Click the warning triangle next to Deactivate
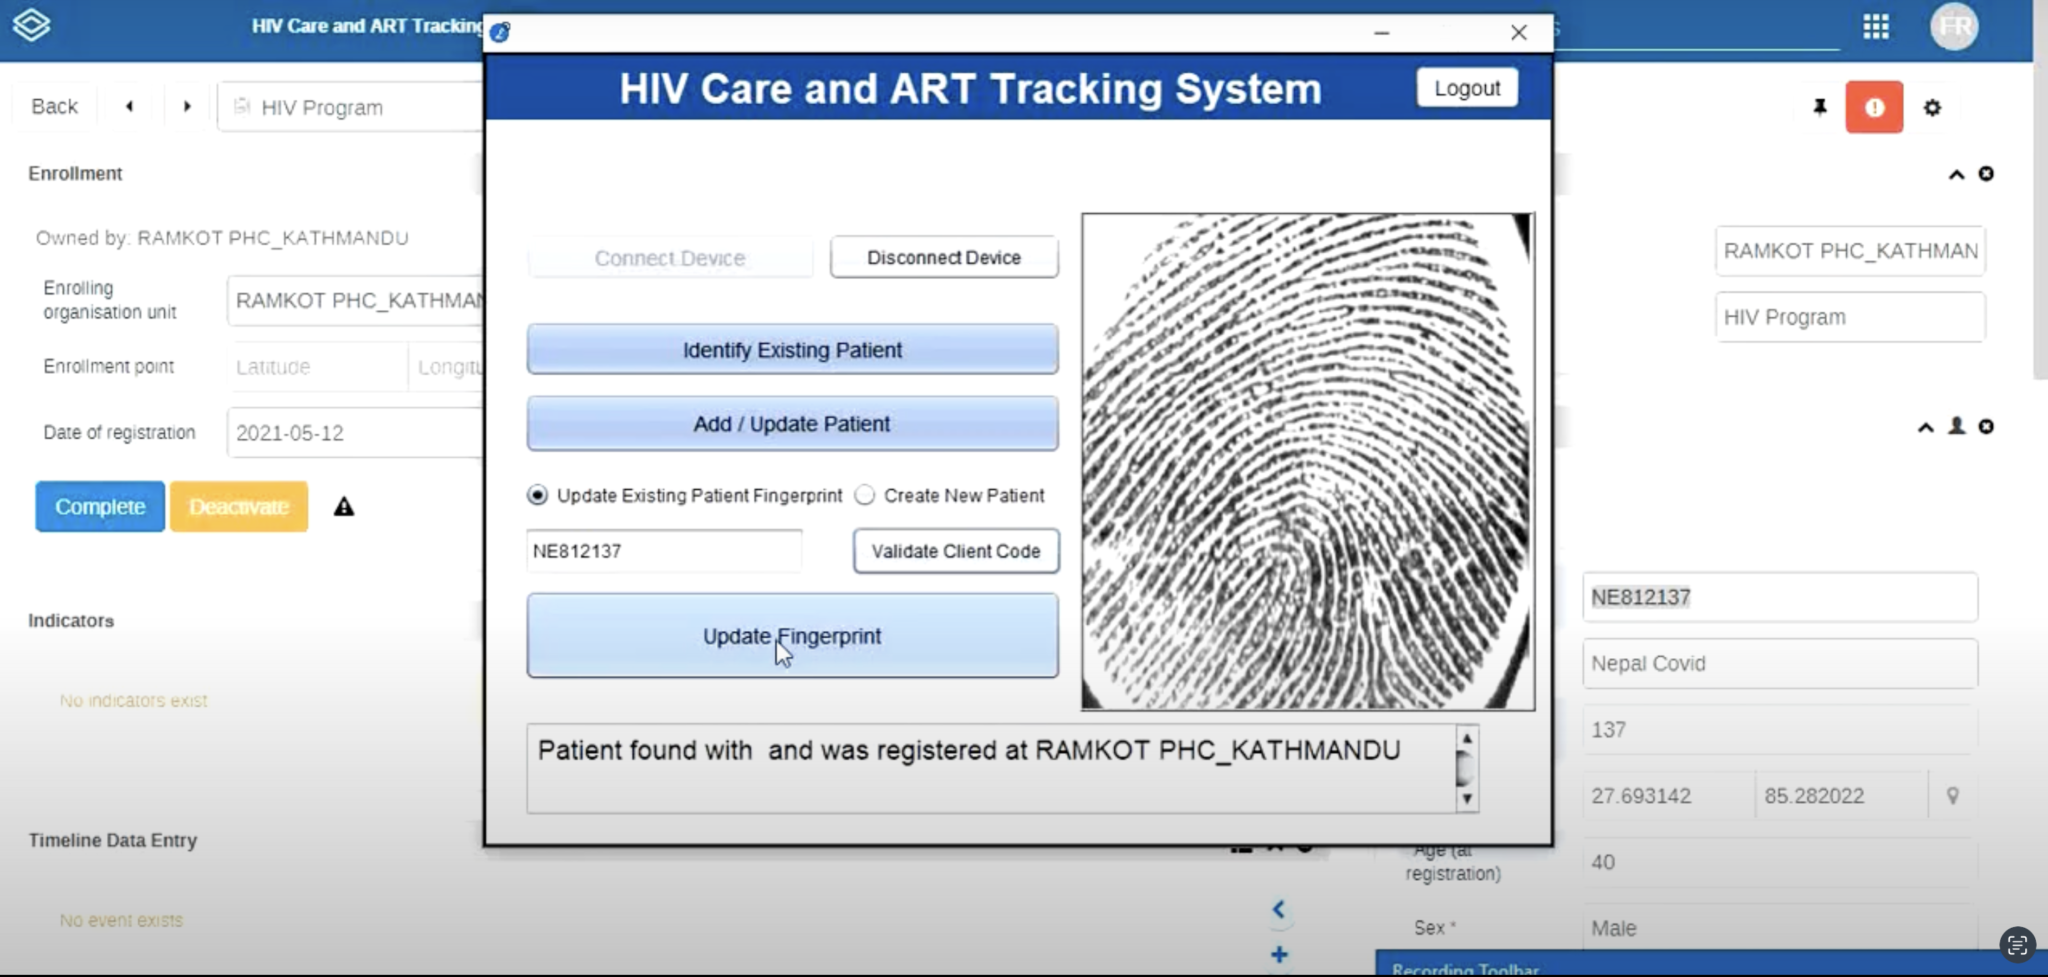Image resolution: width=2048 pixels, height=977 pixels. point(343,507)
